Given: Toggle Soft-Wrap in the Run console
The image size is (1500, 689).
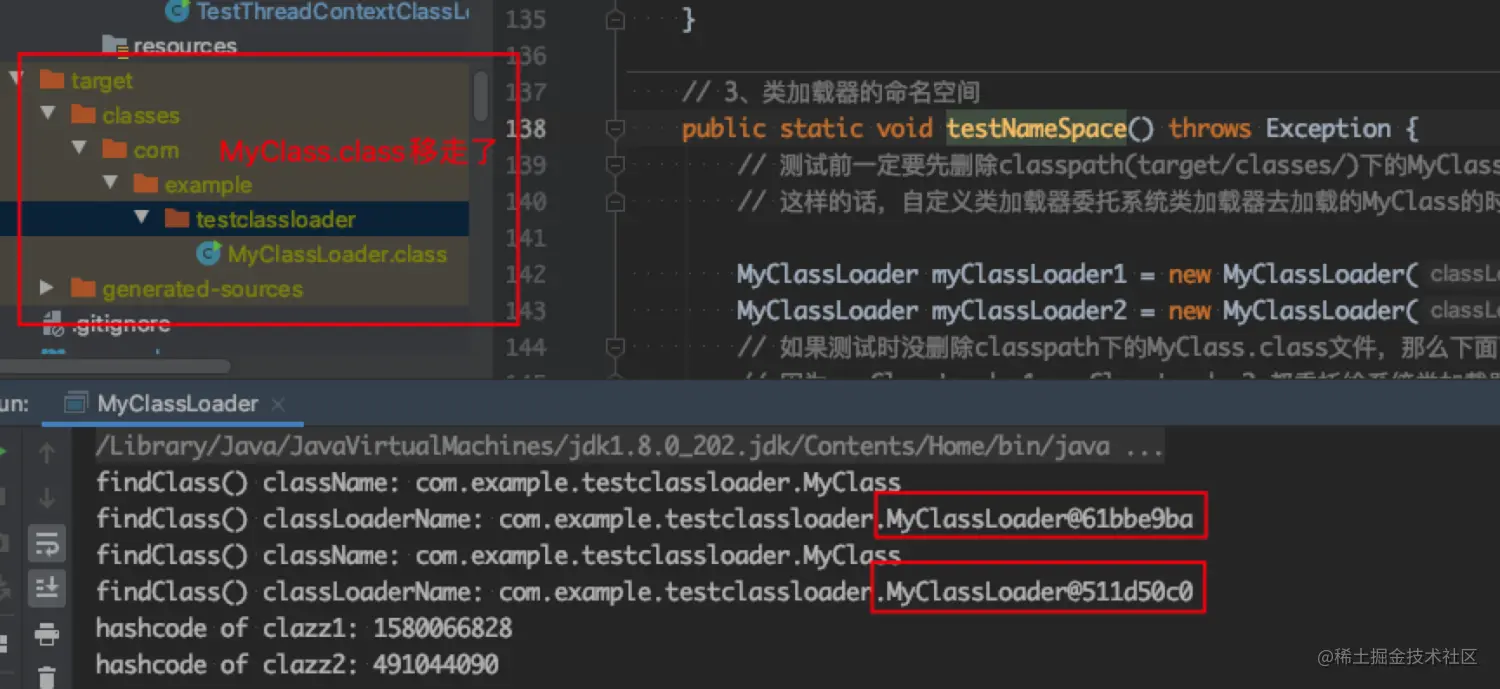Looking at the screenshot, I should coord(46,544).
